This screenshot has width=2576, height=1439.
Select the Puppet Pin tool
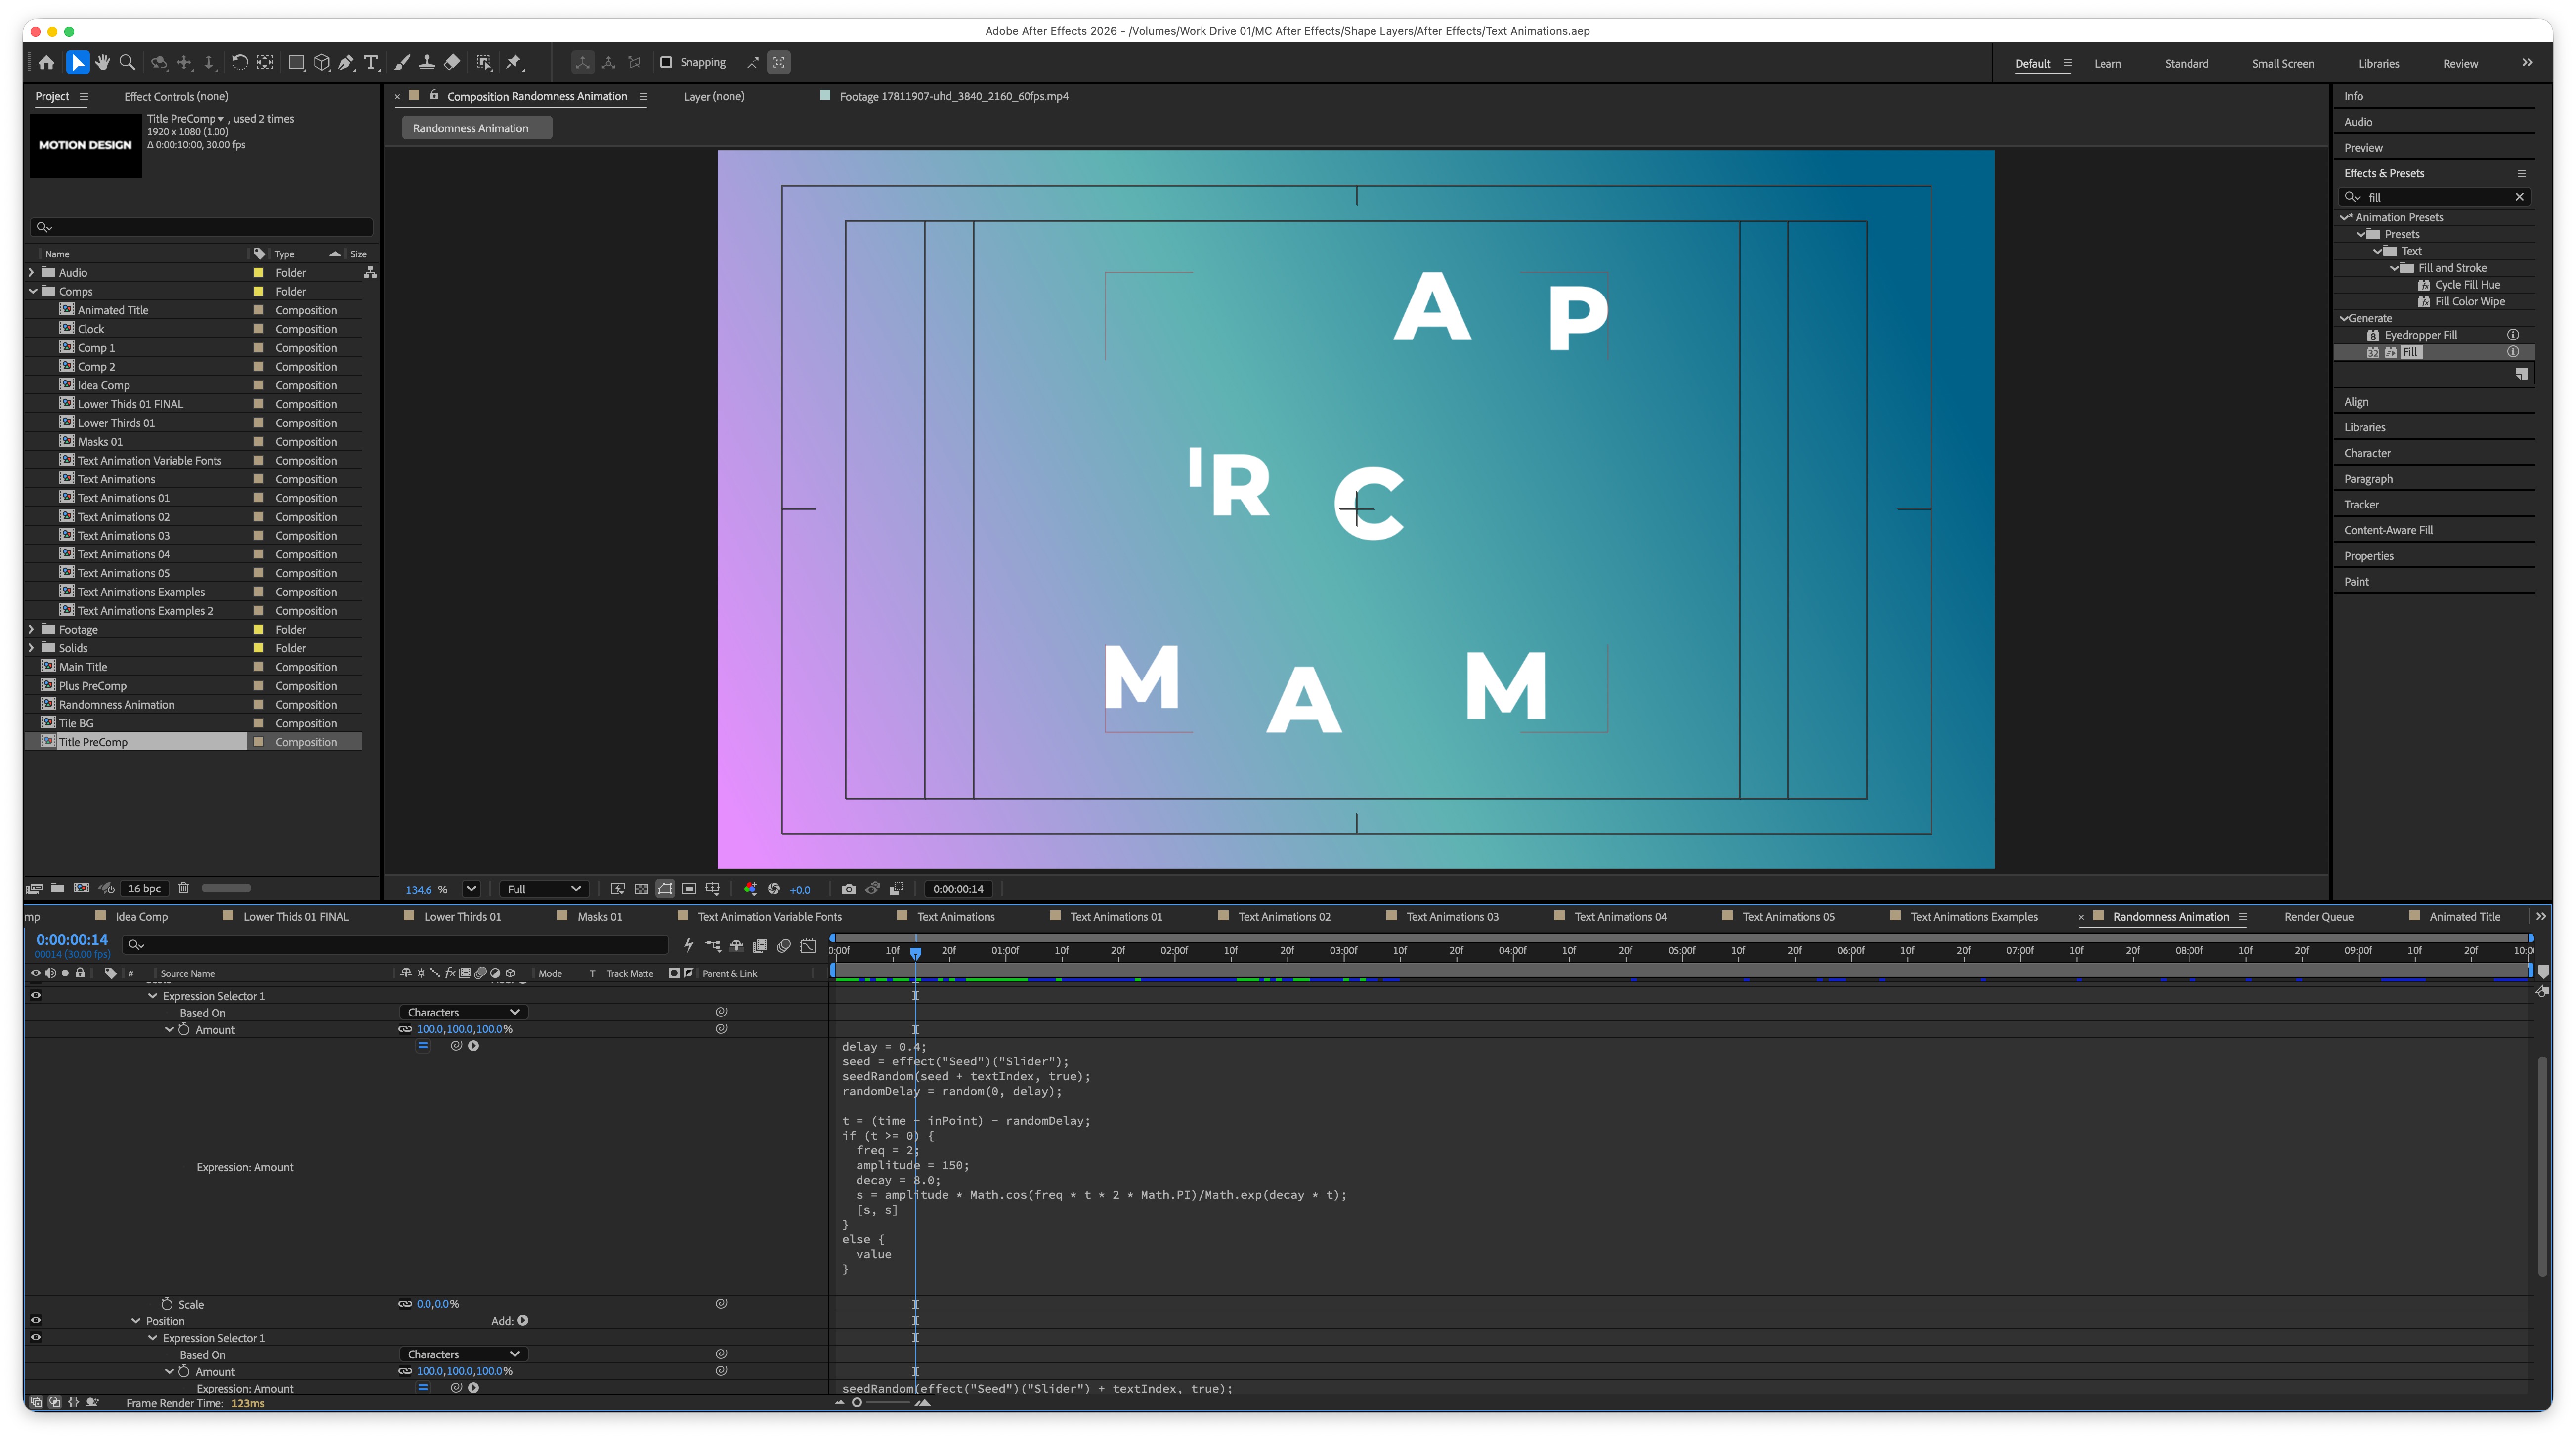point(514,62)
